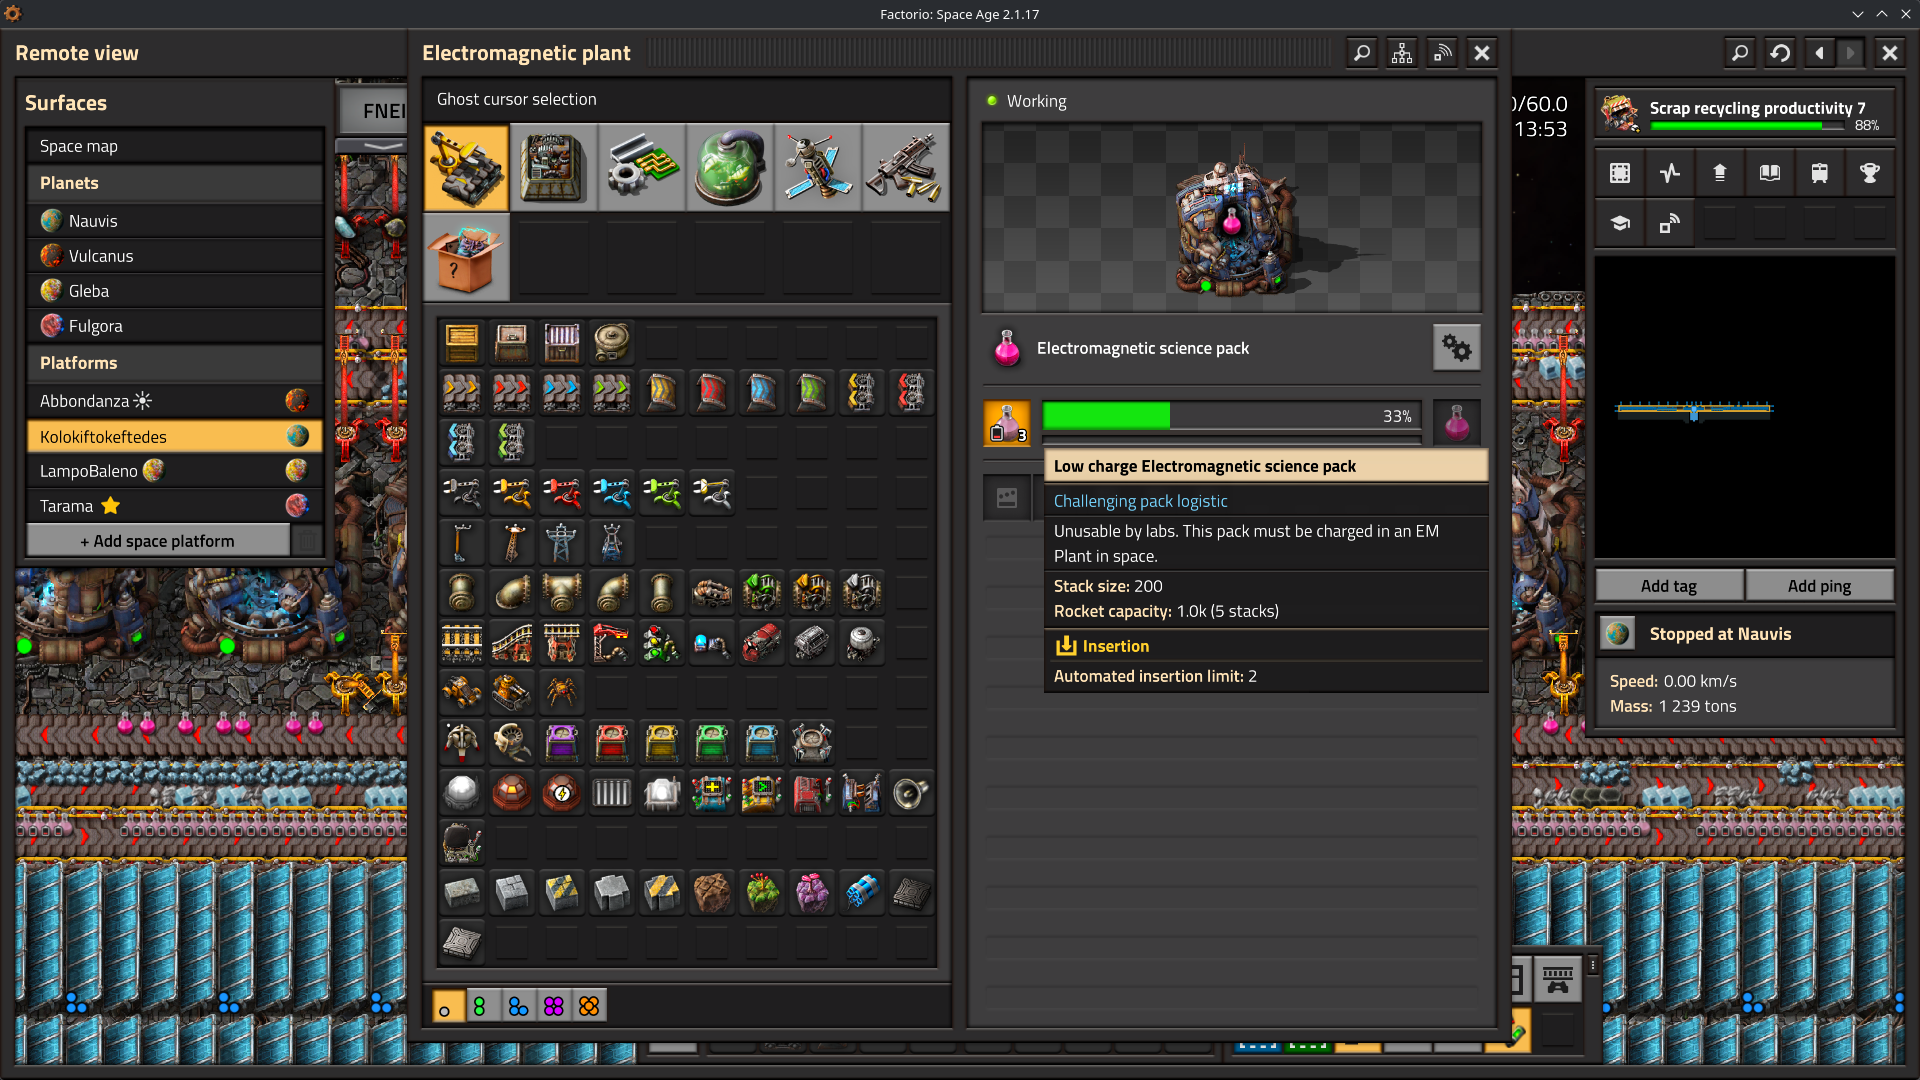The width and height of the screenshot is (1920, 1080).
Task: Select the decider combinator
Action: coord(761,792)
